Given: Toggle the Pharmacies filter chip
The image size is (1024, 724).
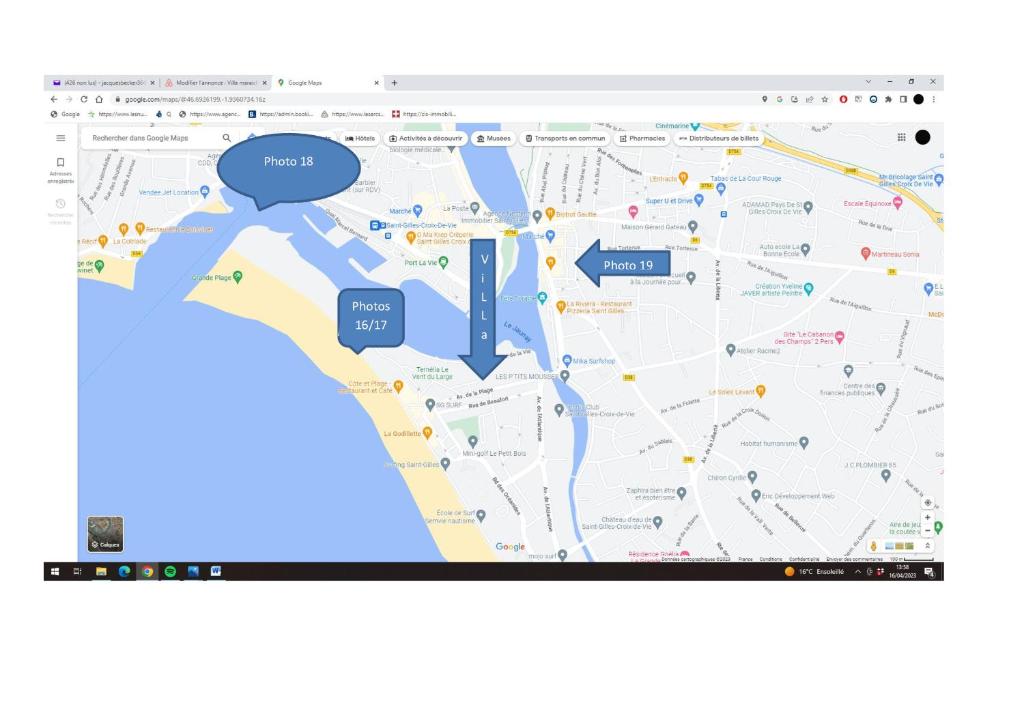Looking at the screenshot, I should coord(642,138).
